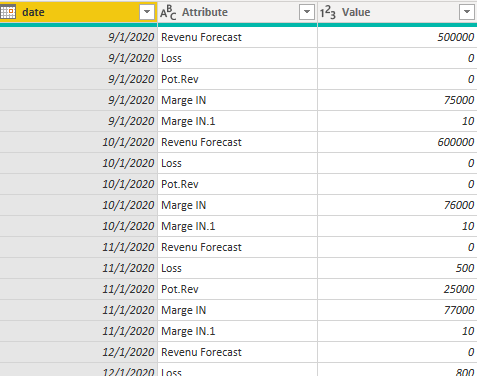Click value 0 in 9/1/2020 Loss row
The image size is (477, 376).
pyautogui.click(x=471, y=58)
